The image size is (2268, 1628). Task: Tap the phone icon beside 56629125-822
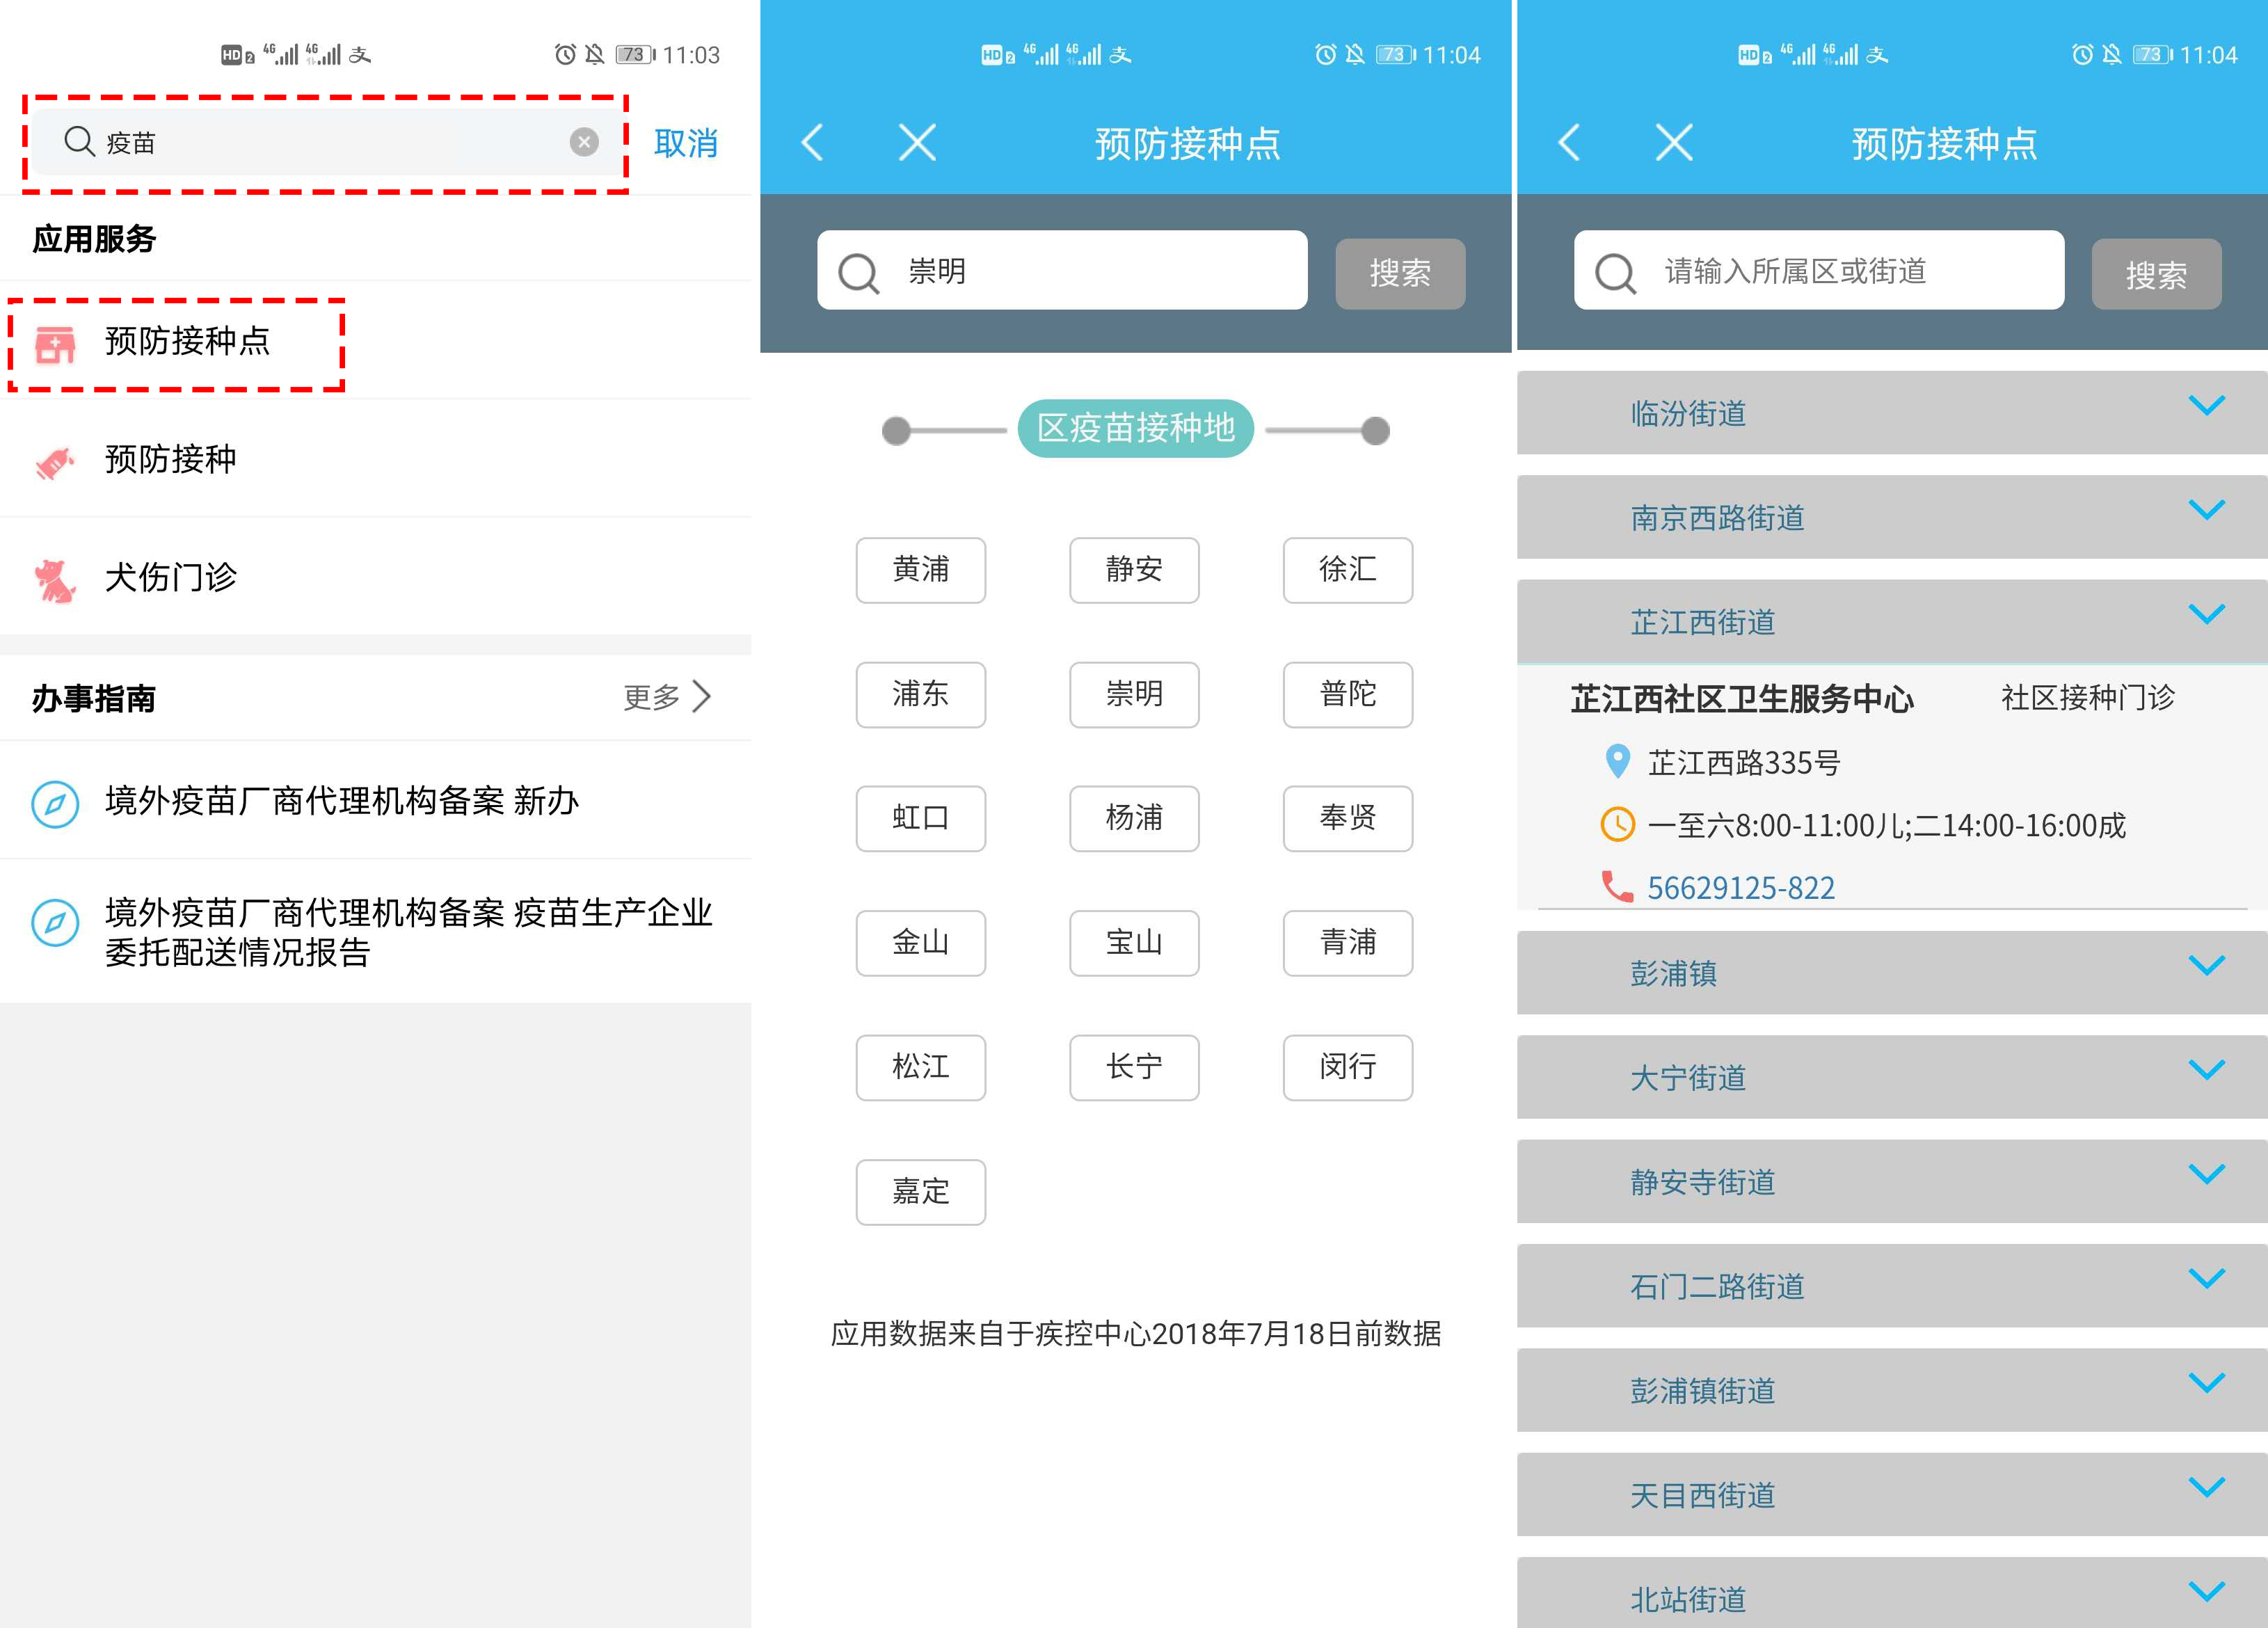1616,886
